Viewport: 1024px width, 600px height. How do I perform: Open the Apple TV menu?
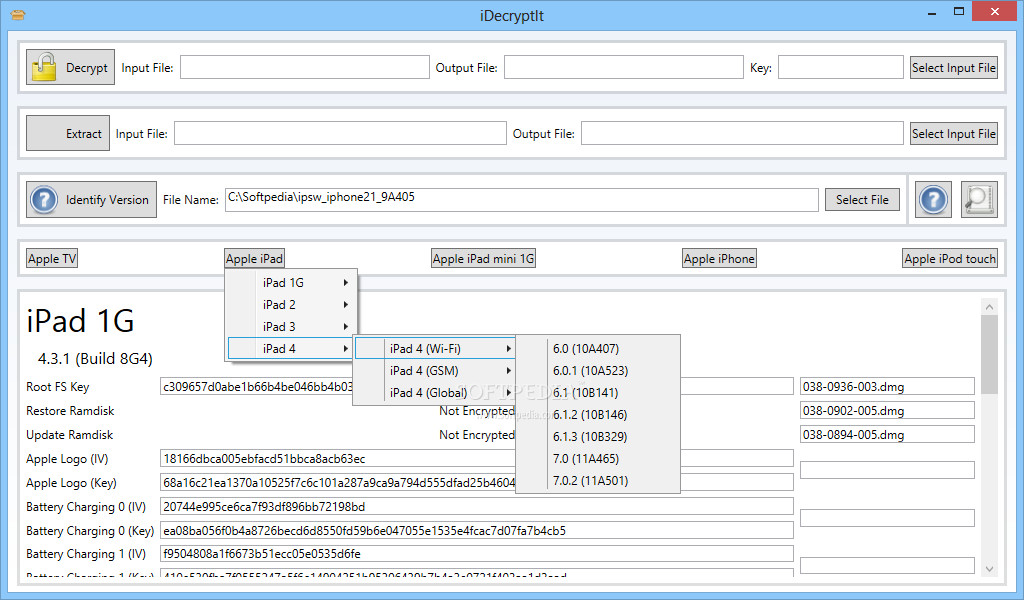pos(52,259)
